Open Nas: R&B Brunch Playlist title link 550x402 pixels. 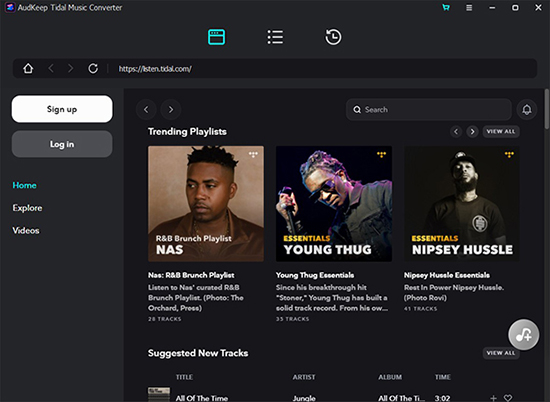(191, 275)
